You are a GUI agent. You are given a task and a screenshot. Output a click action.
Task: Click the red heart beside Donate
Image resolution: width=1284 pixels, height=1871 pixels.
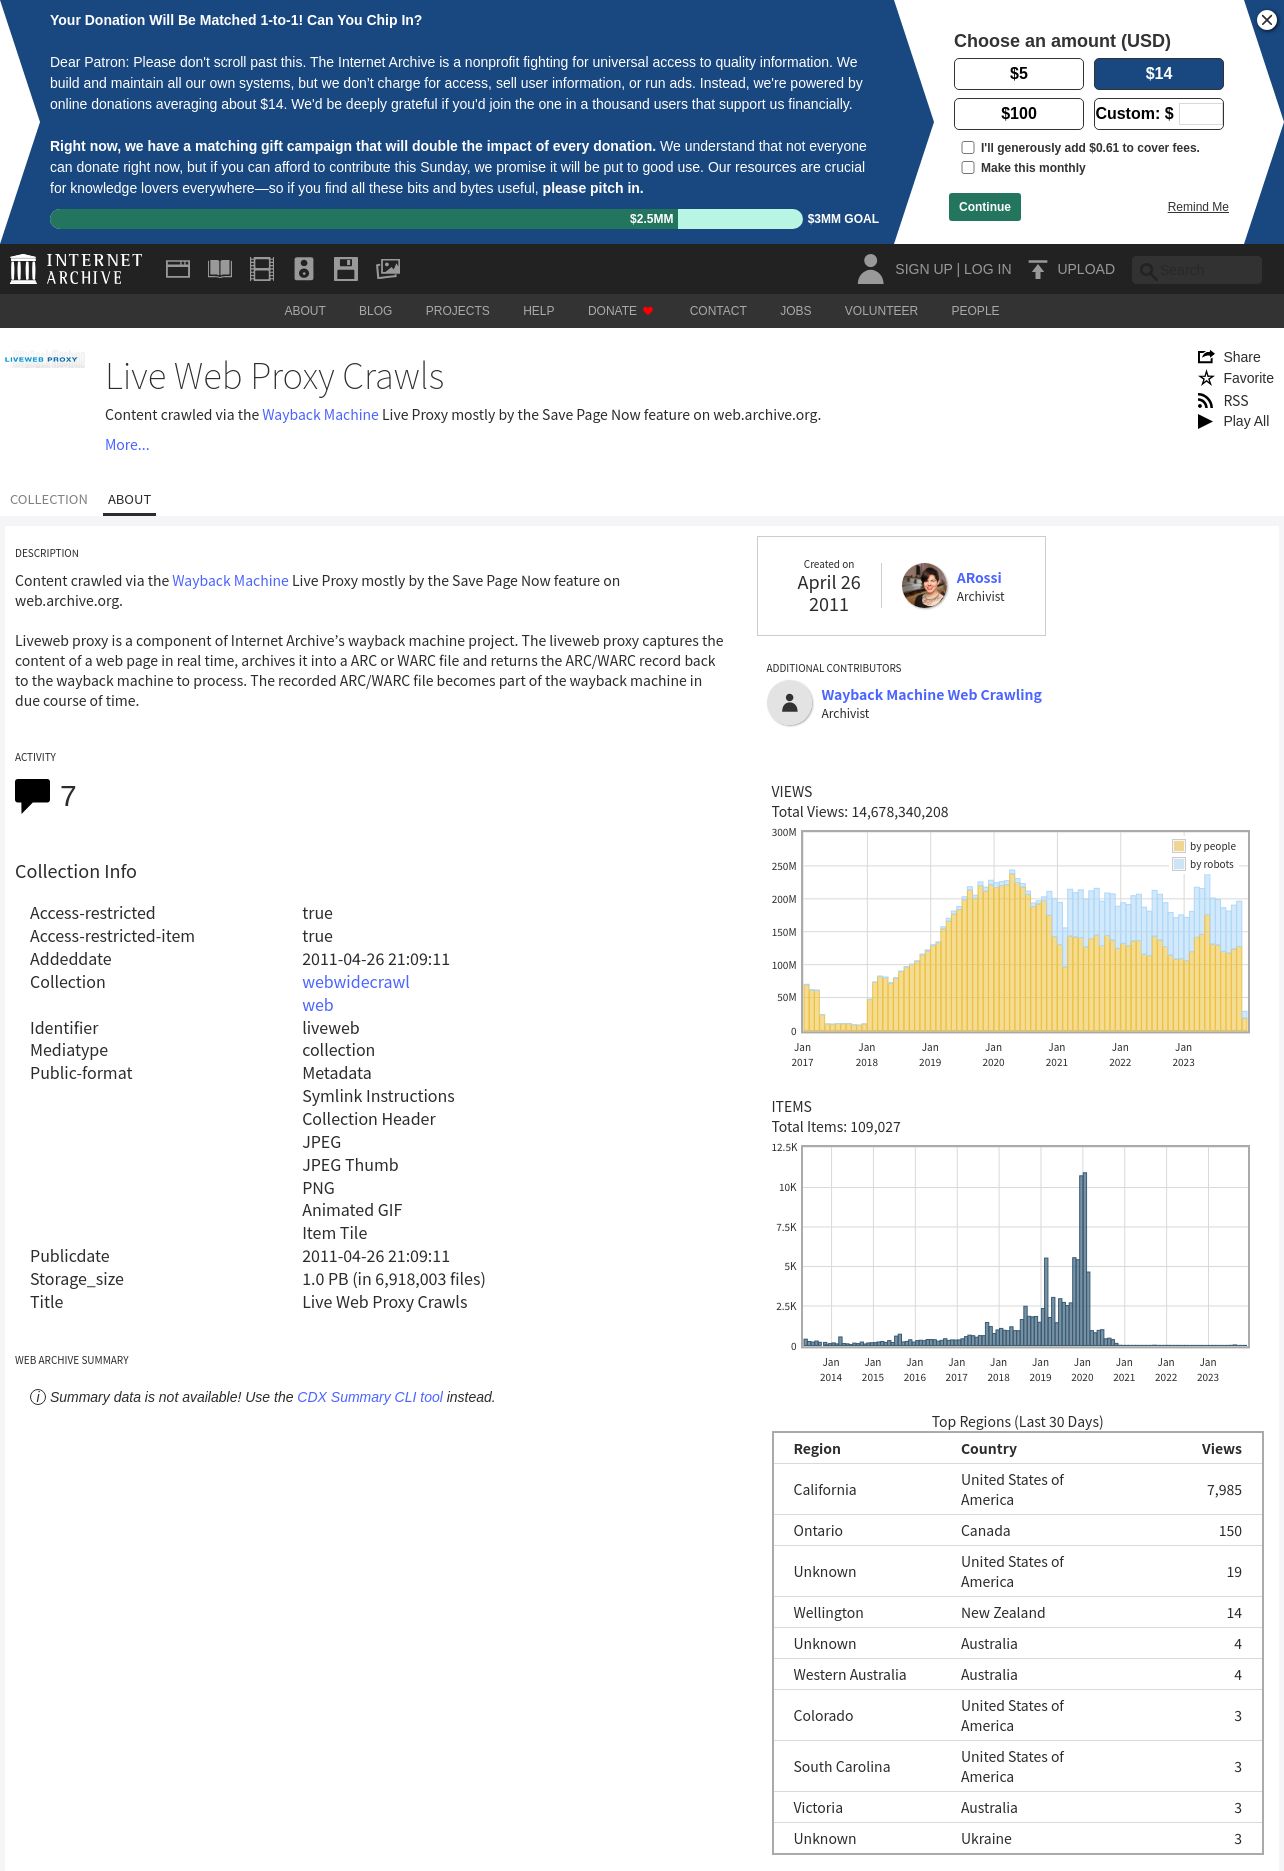tap(648, 311)
